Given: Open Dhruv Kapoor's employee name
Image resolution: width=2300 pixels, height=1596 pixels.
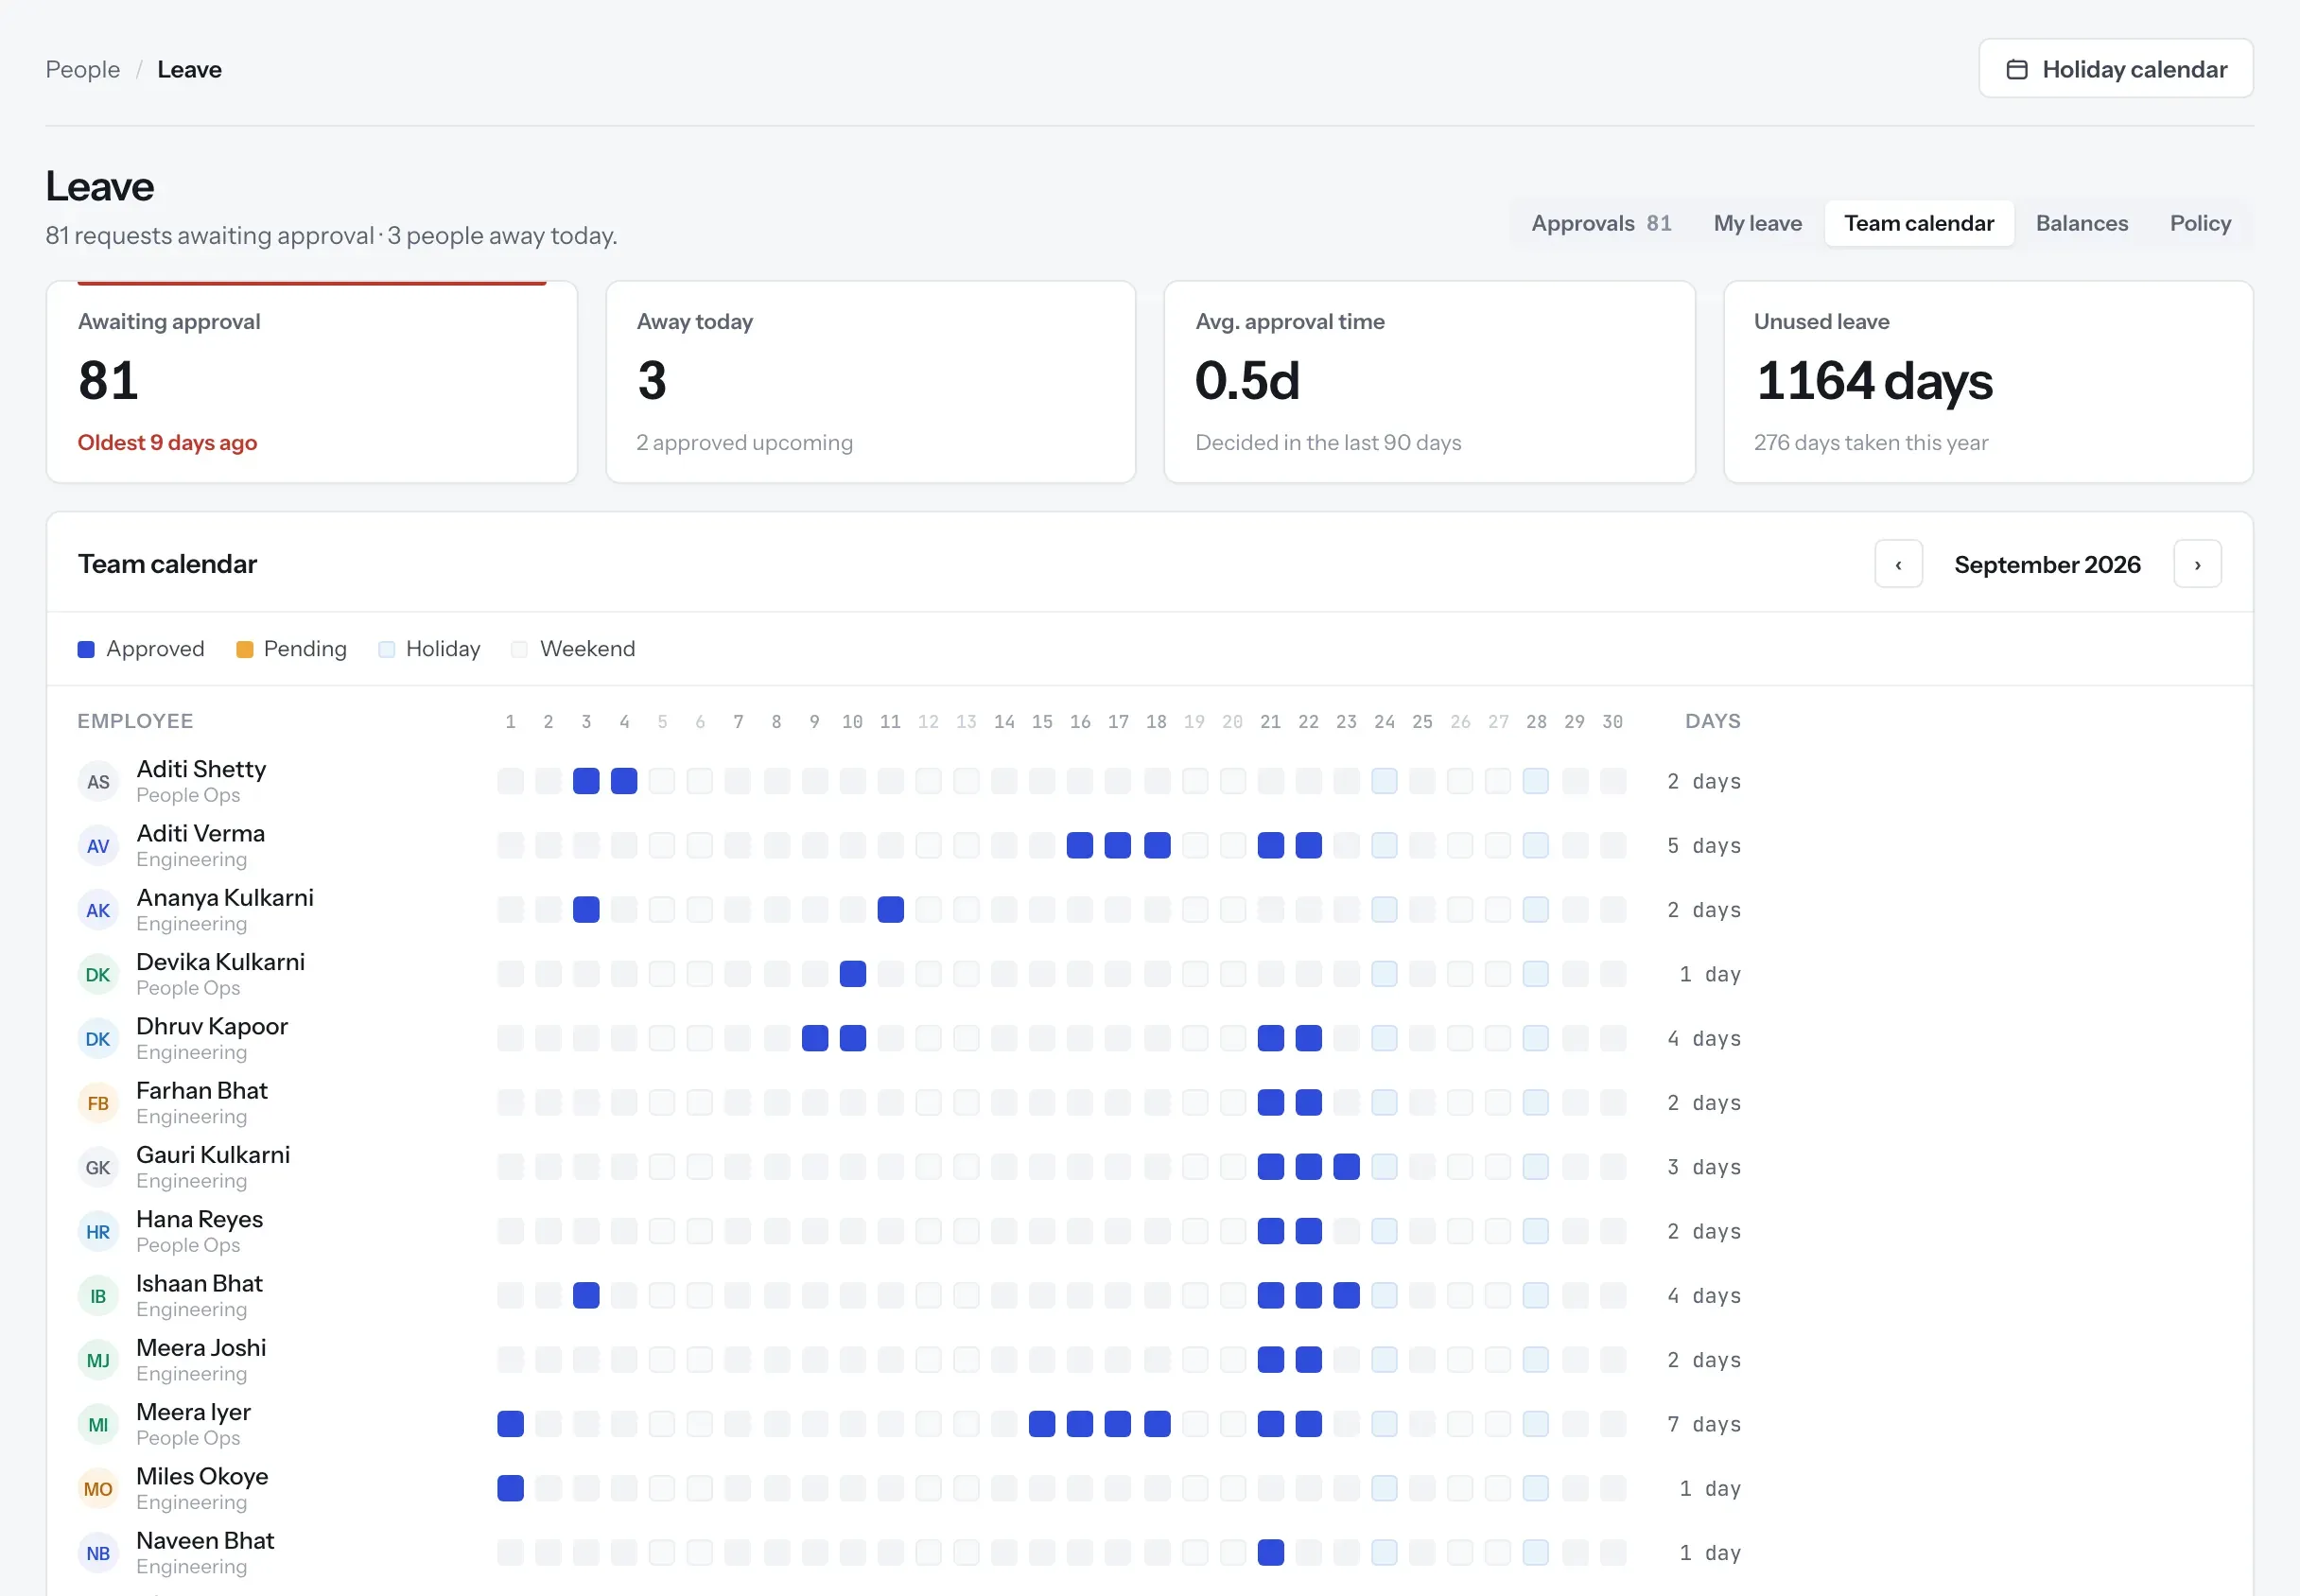Looking at the screenshot, I should [212, 1026].
